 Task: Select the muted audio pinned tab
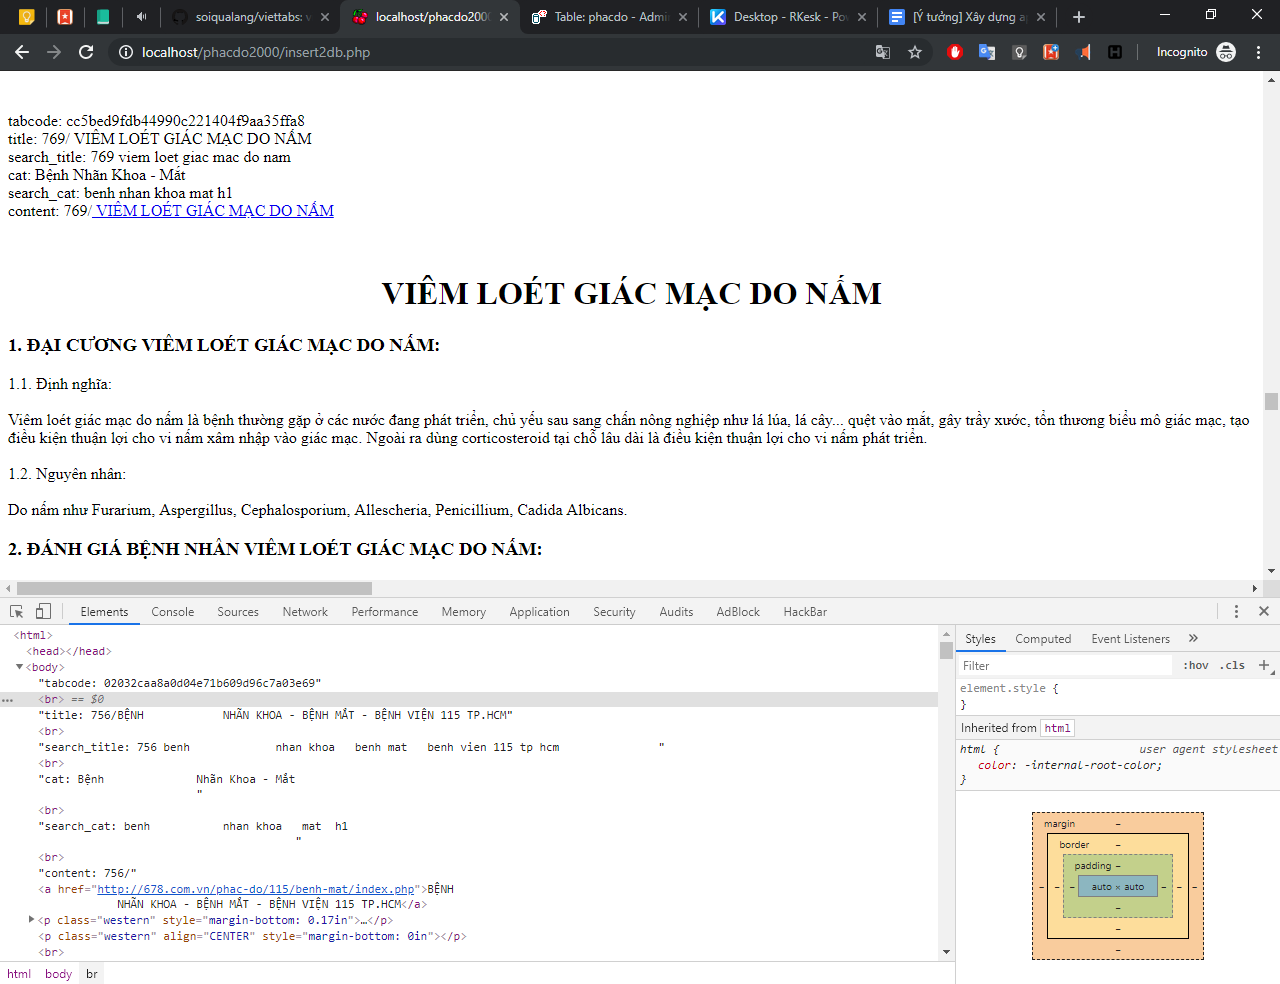pos(141,17)
